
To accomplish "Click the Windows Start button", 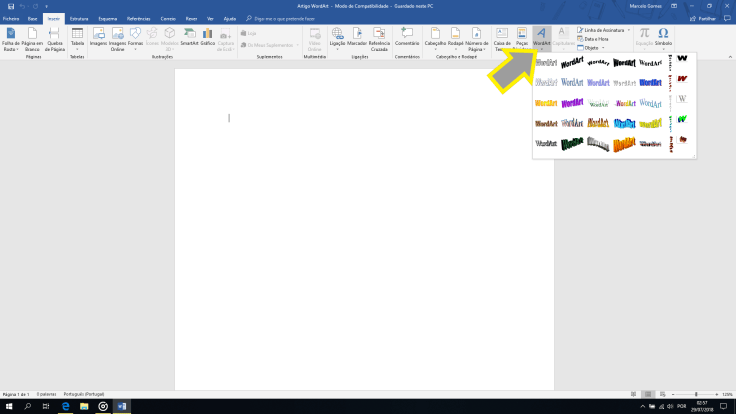I will point(8,406).
